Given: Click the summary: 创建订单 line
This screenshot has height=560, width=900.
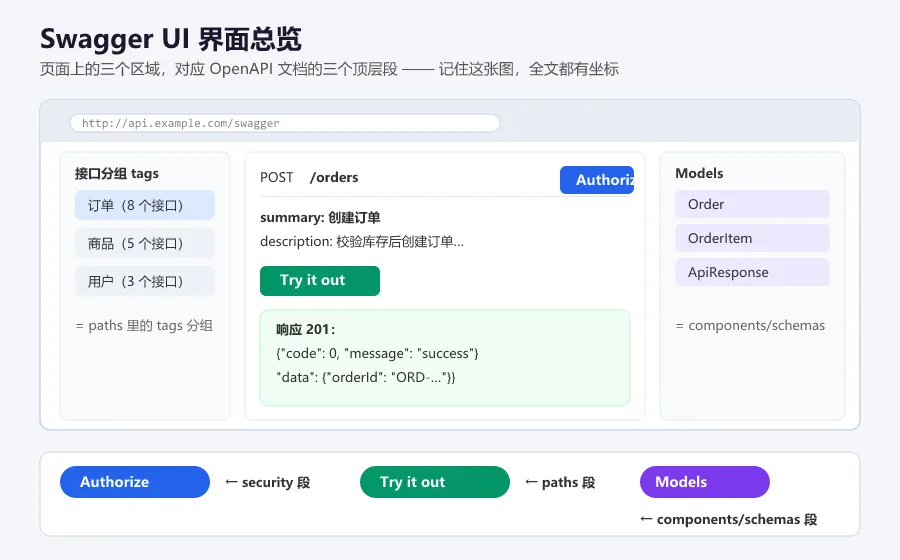Looking at the screenshot, I should 320,217.
